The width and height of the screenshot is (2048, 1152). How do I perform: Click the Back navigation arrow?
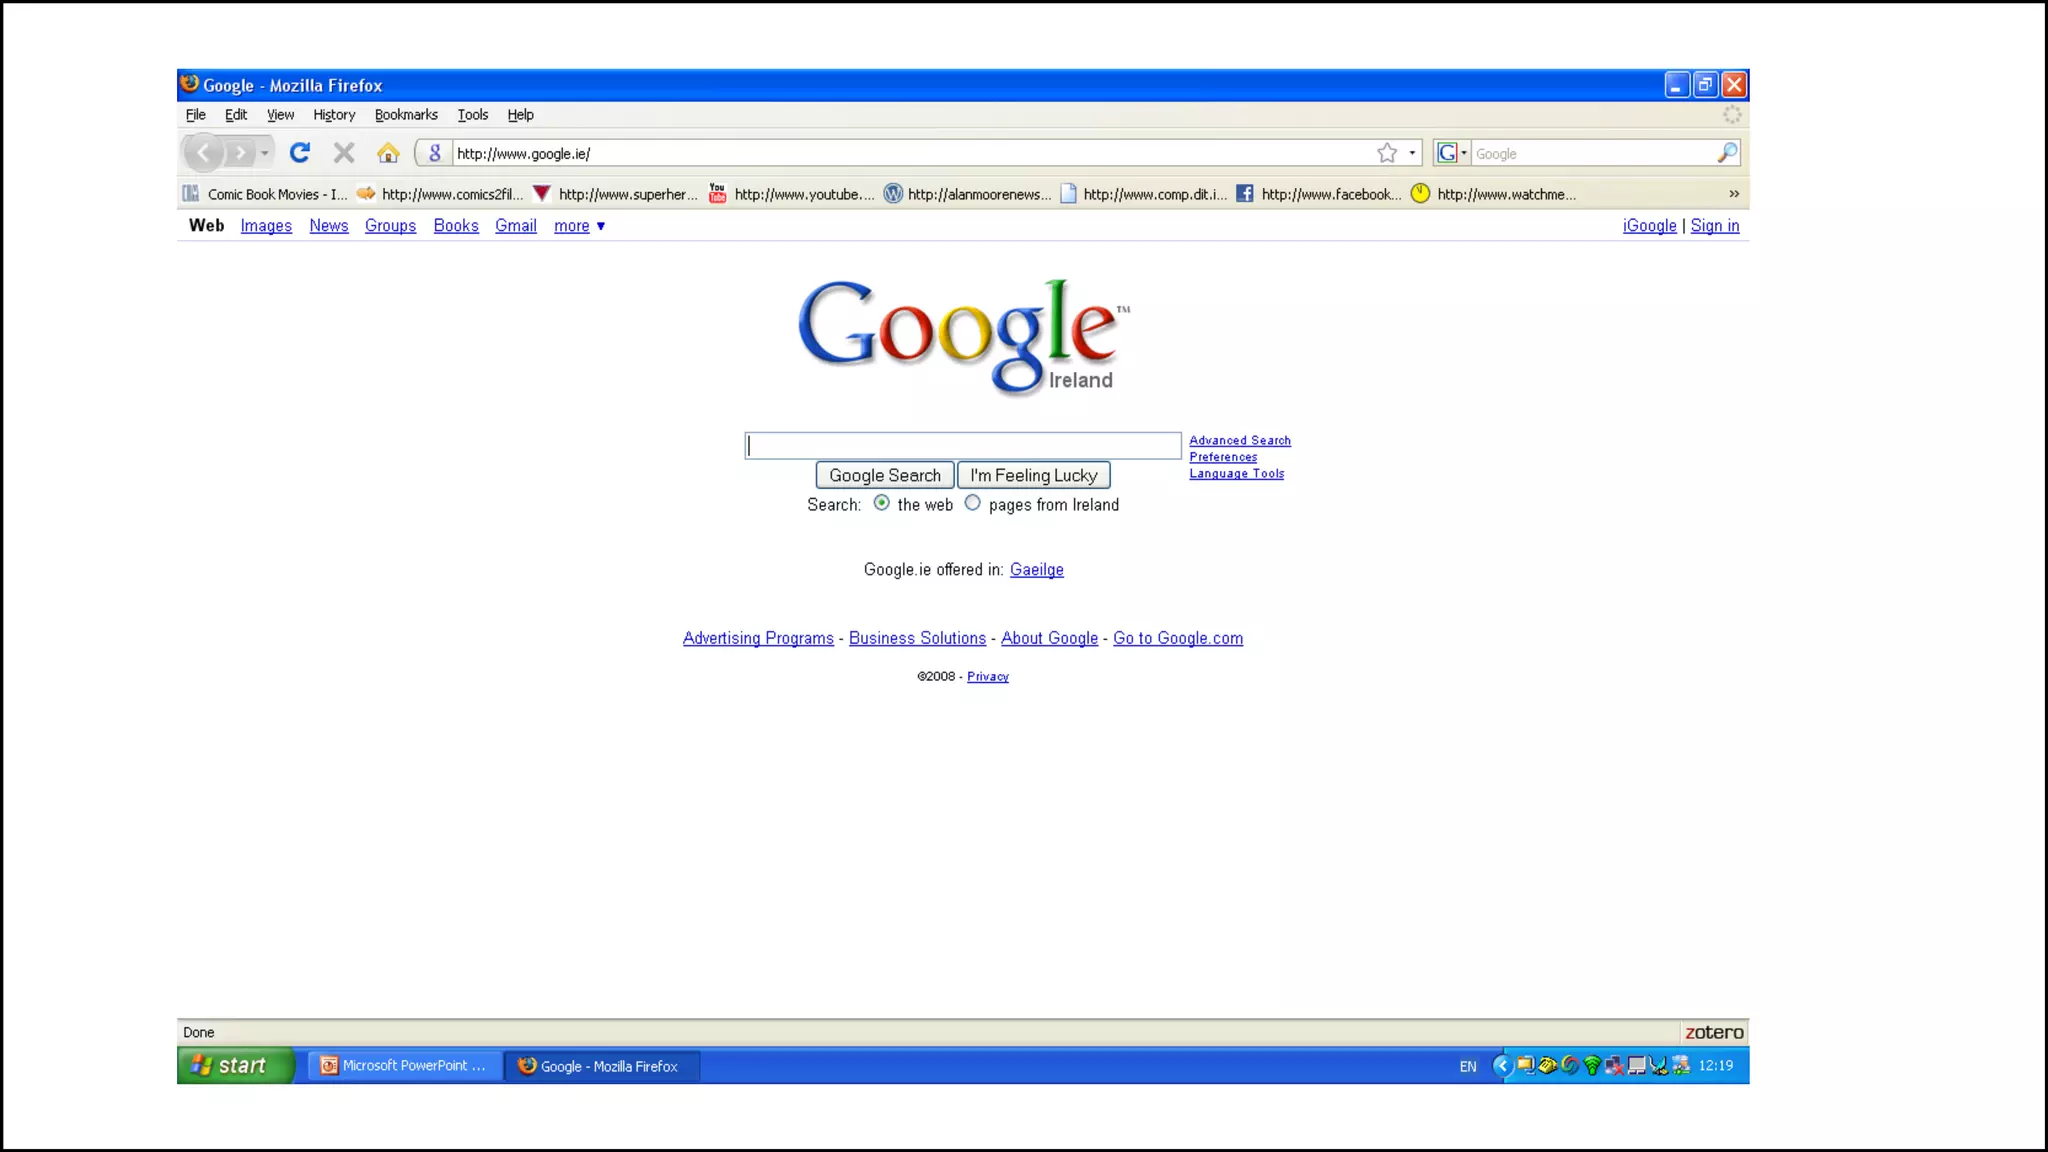(x=204, y=153)
